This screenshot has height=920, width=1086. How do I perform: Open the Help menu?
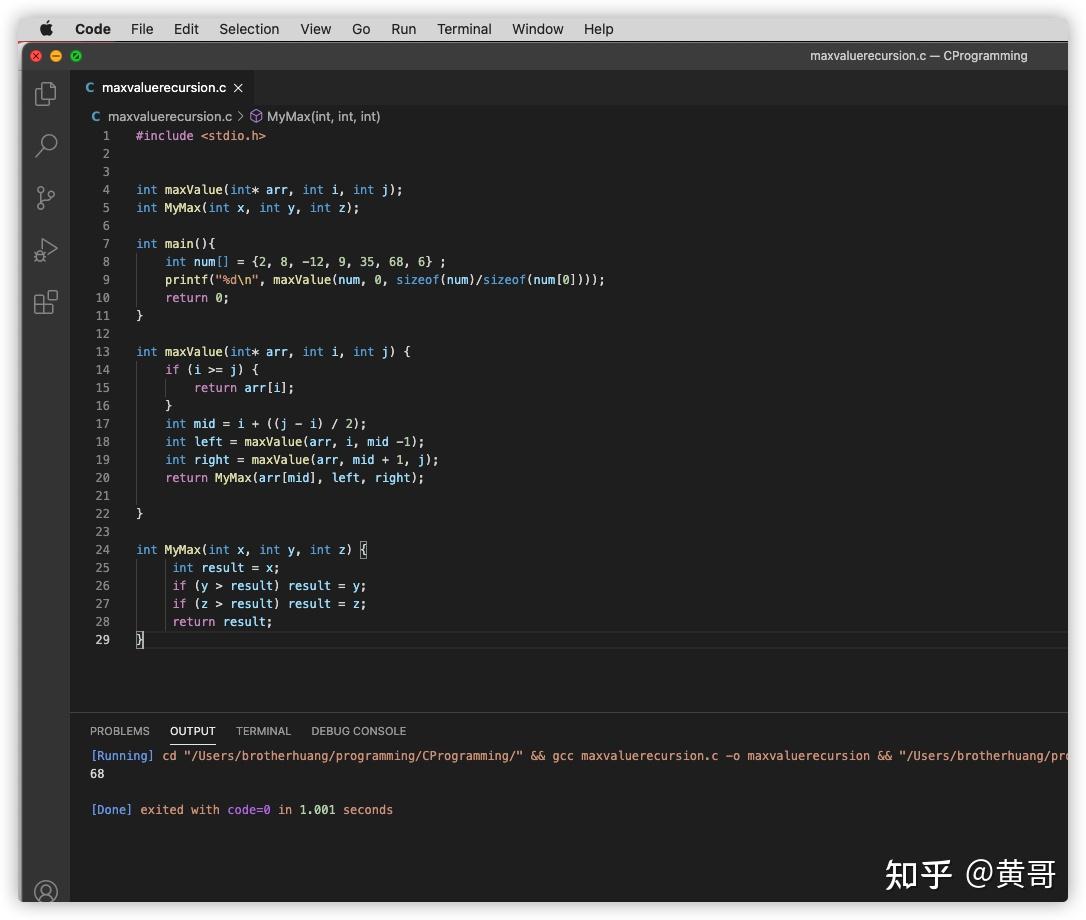[x=598, y=29]
